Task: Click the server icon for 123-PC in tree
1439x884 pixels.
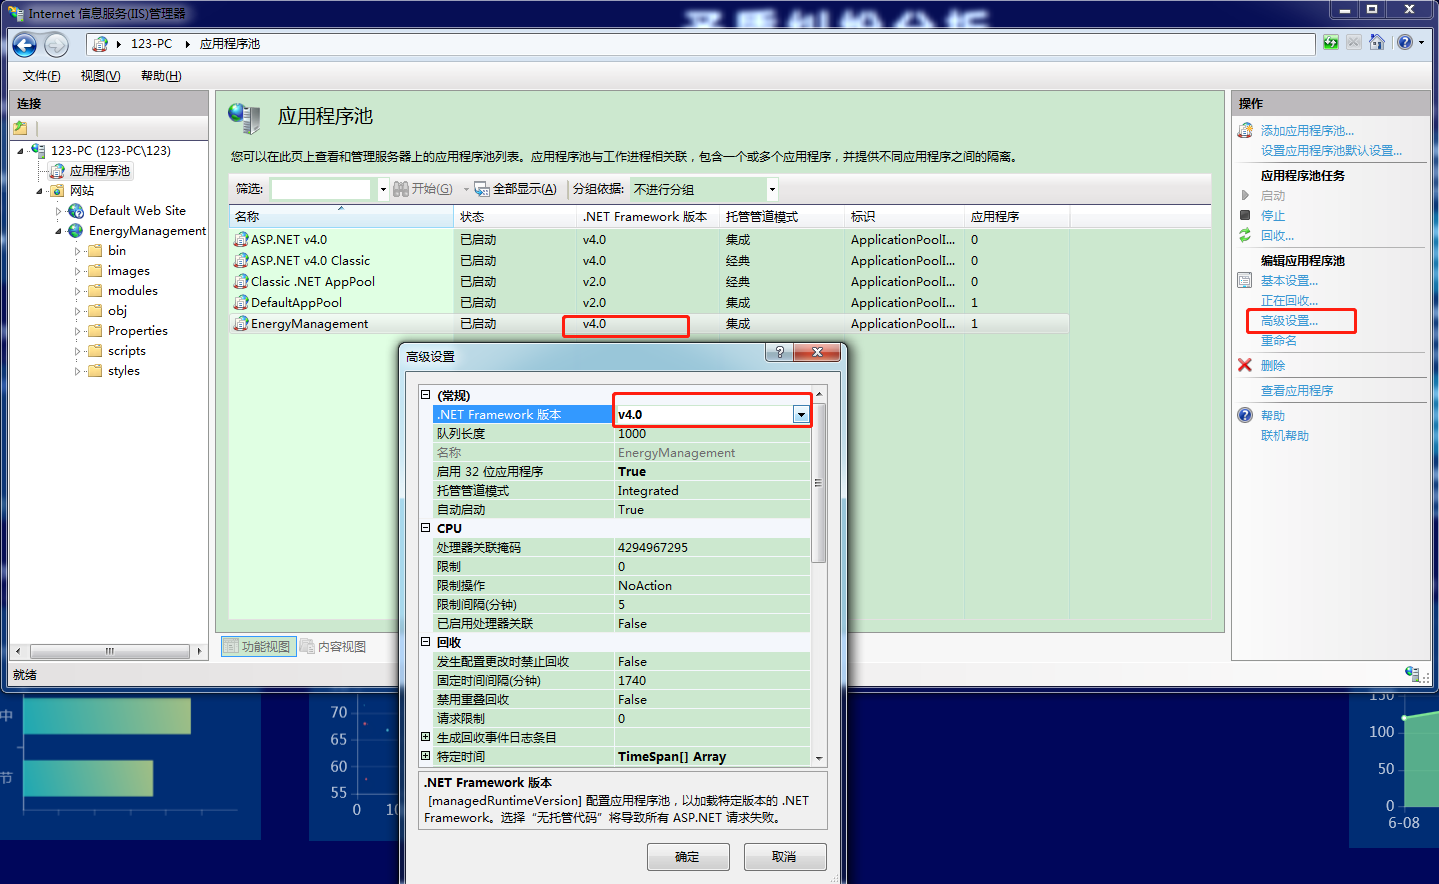Action: tap(38, 150)
